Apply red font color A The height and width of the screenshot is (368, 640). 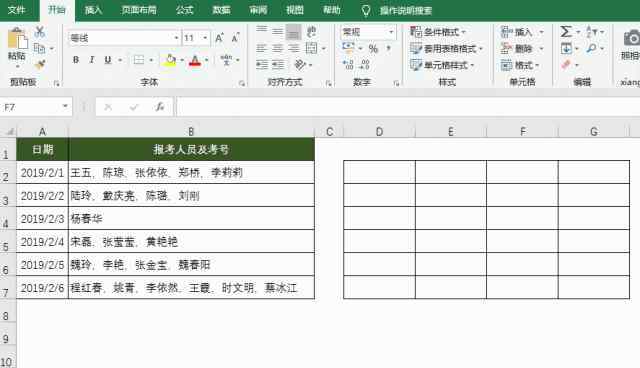[x=195, y=60]
